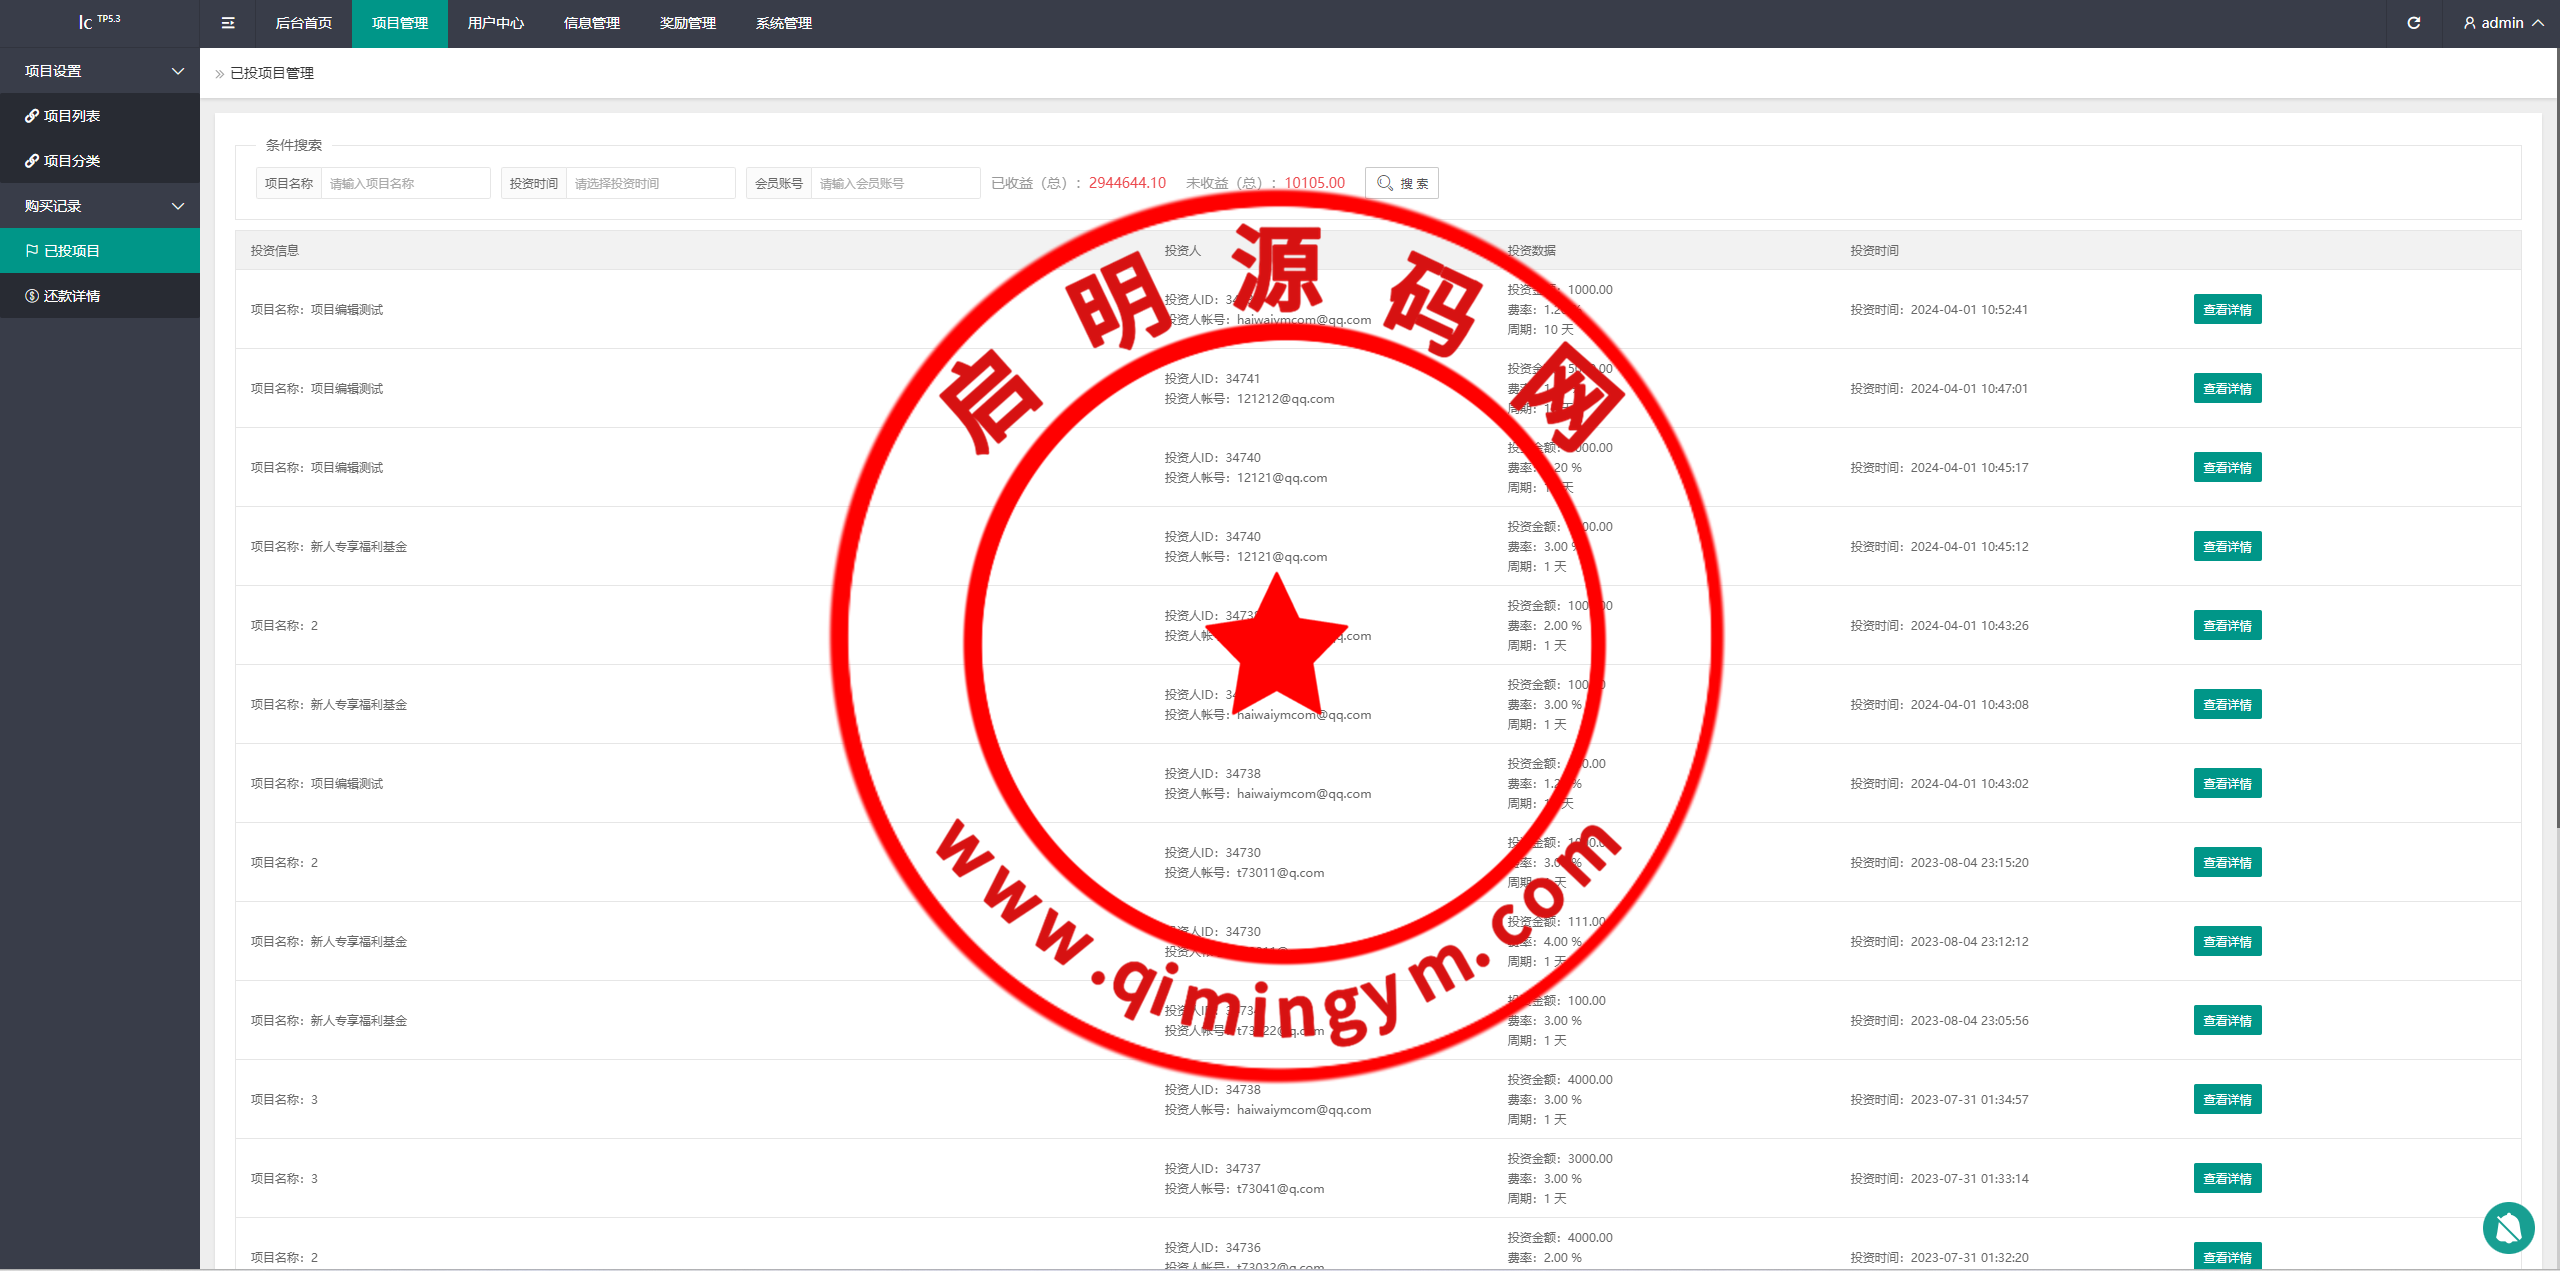Image resolution: width=2560 pixels, height=1271 pixels.
Task: Click the refresh icon in top bar
Action: pos(2413,23)
